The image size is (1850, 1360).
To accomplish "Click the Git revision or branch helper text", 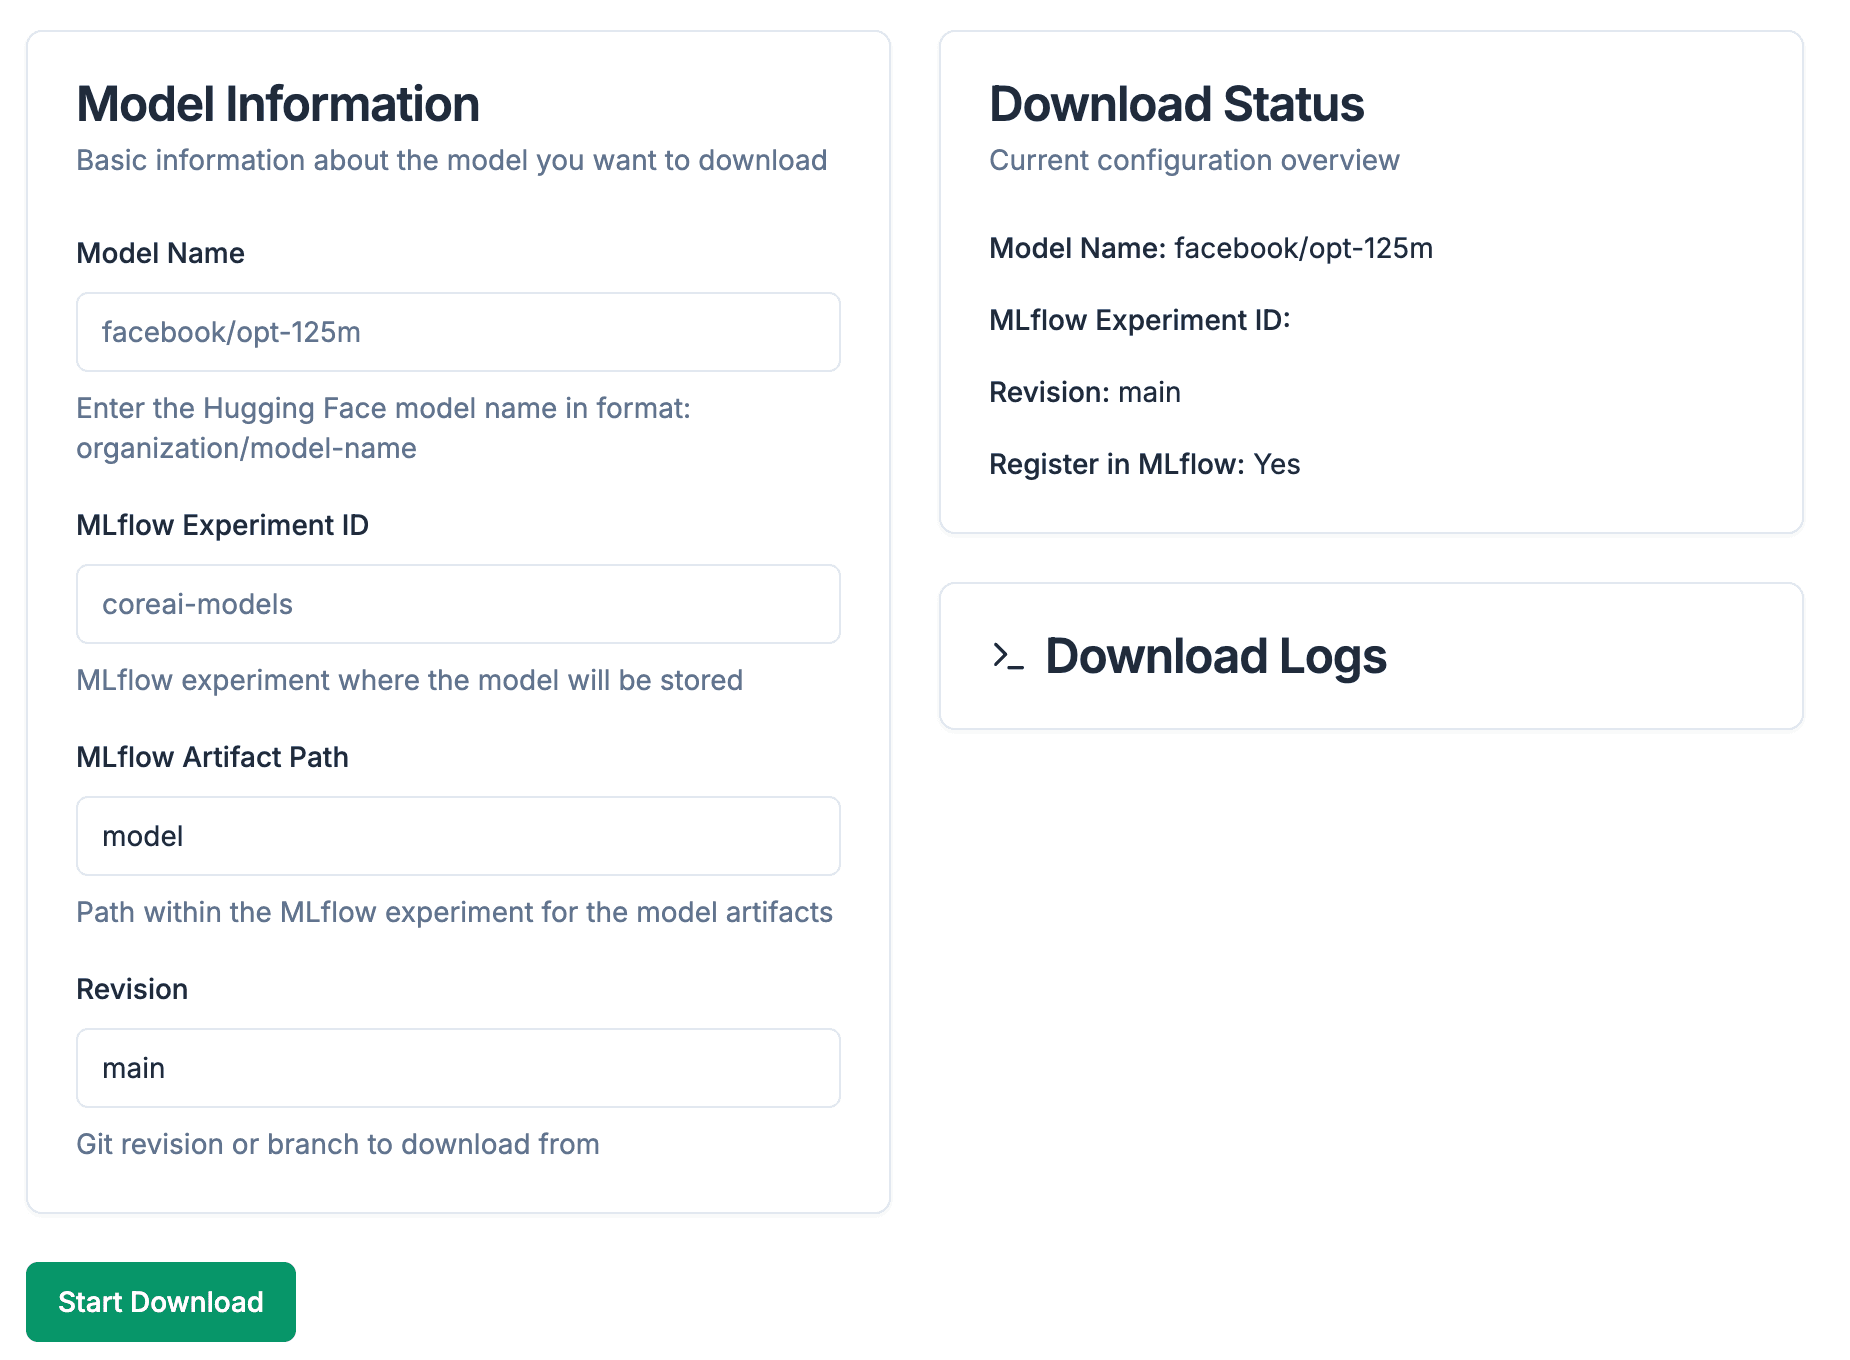I will pyautogui.click(x=338, y=1144).
